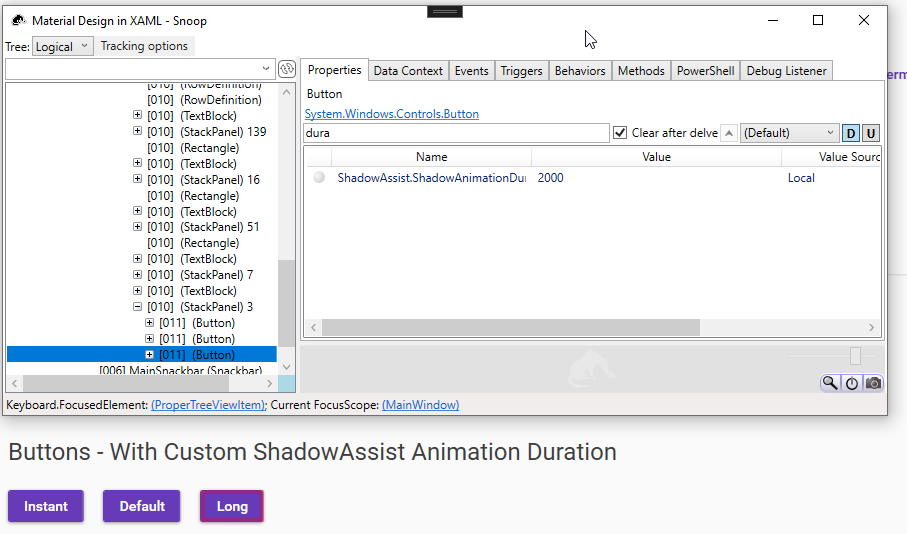
Task: Click the Default purple button
Action: (142, 506)
